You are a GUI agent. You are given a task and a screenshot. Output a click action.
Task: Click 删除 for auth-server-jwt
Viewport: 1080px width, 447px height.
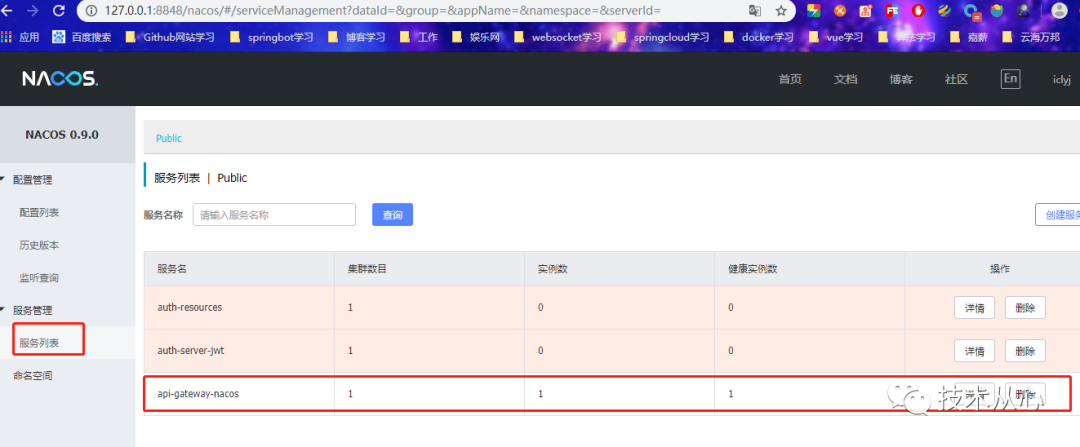[x=1025, y=351]
